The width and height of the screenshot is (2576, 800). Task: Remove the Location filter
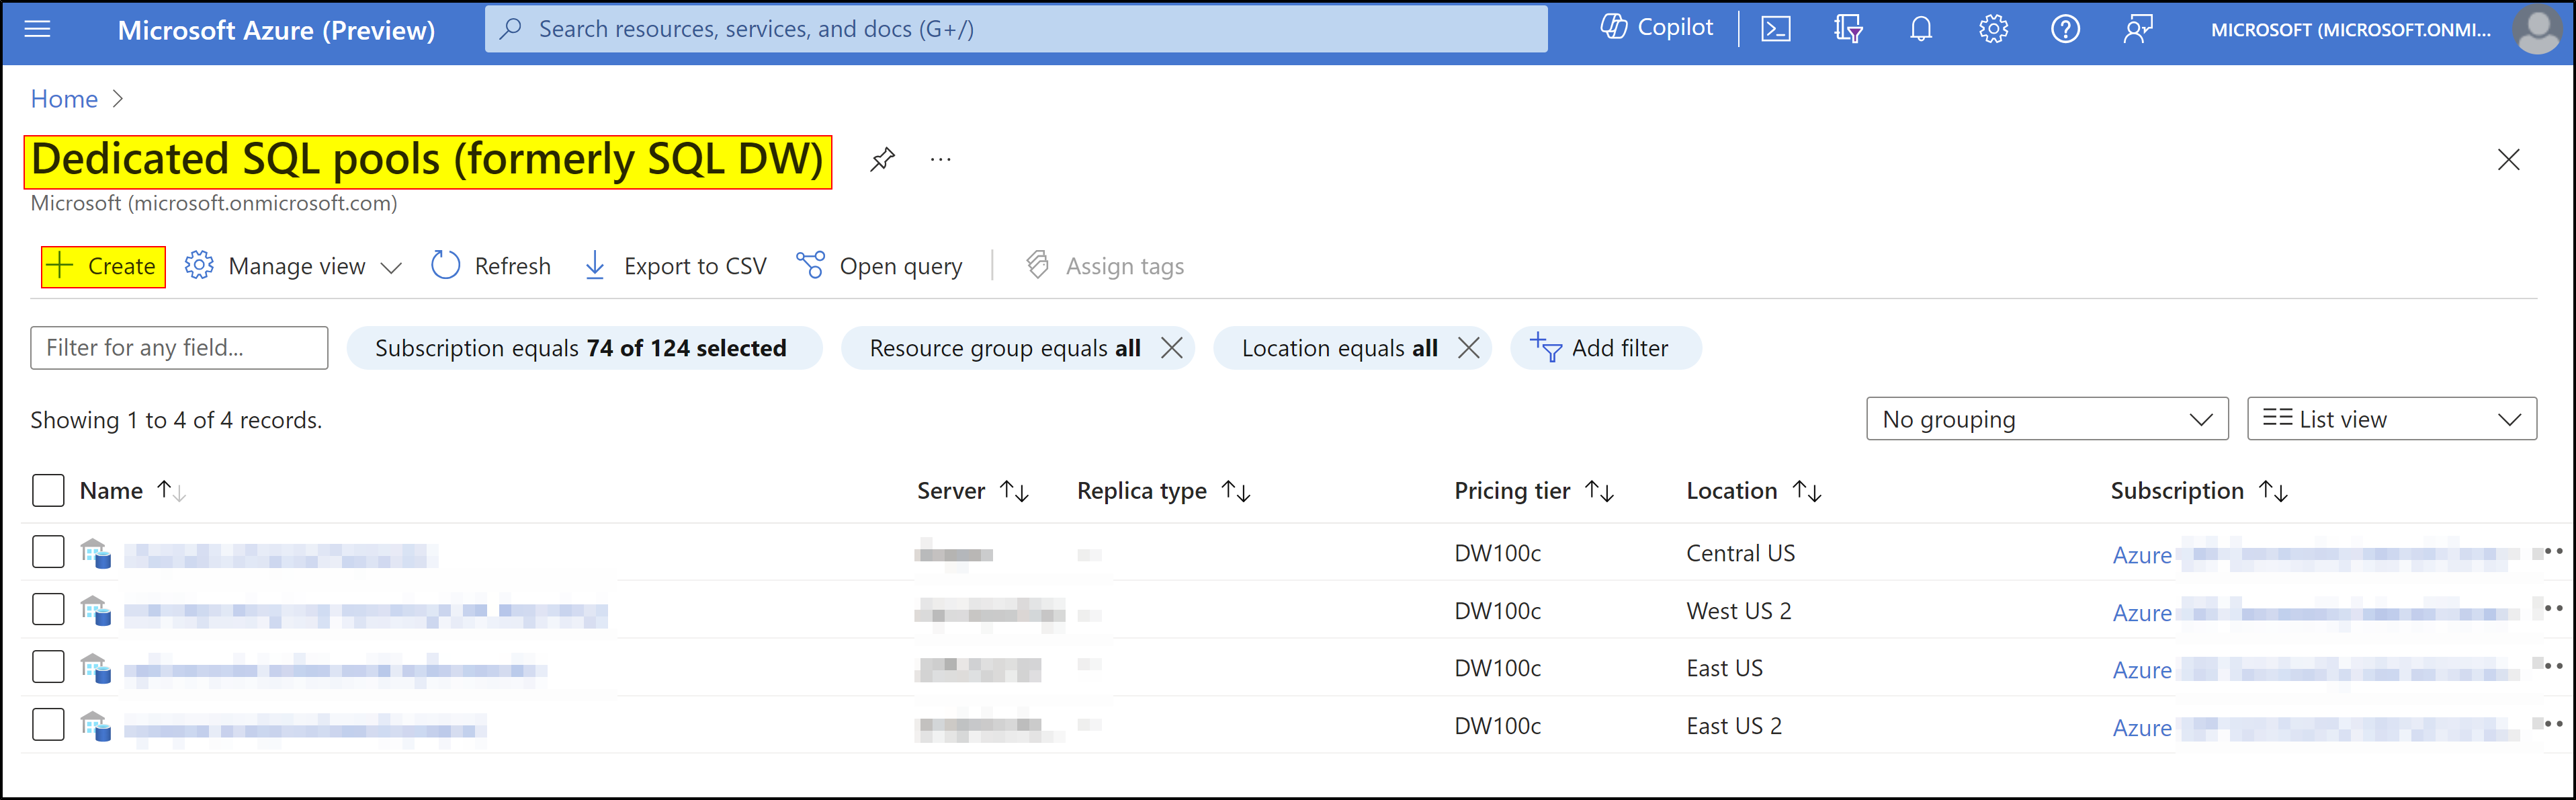click(1469, 347)
